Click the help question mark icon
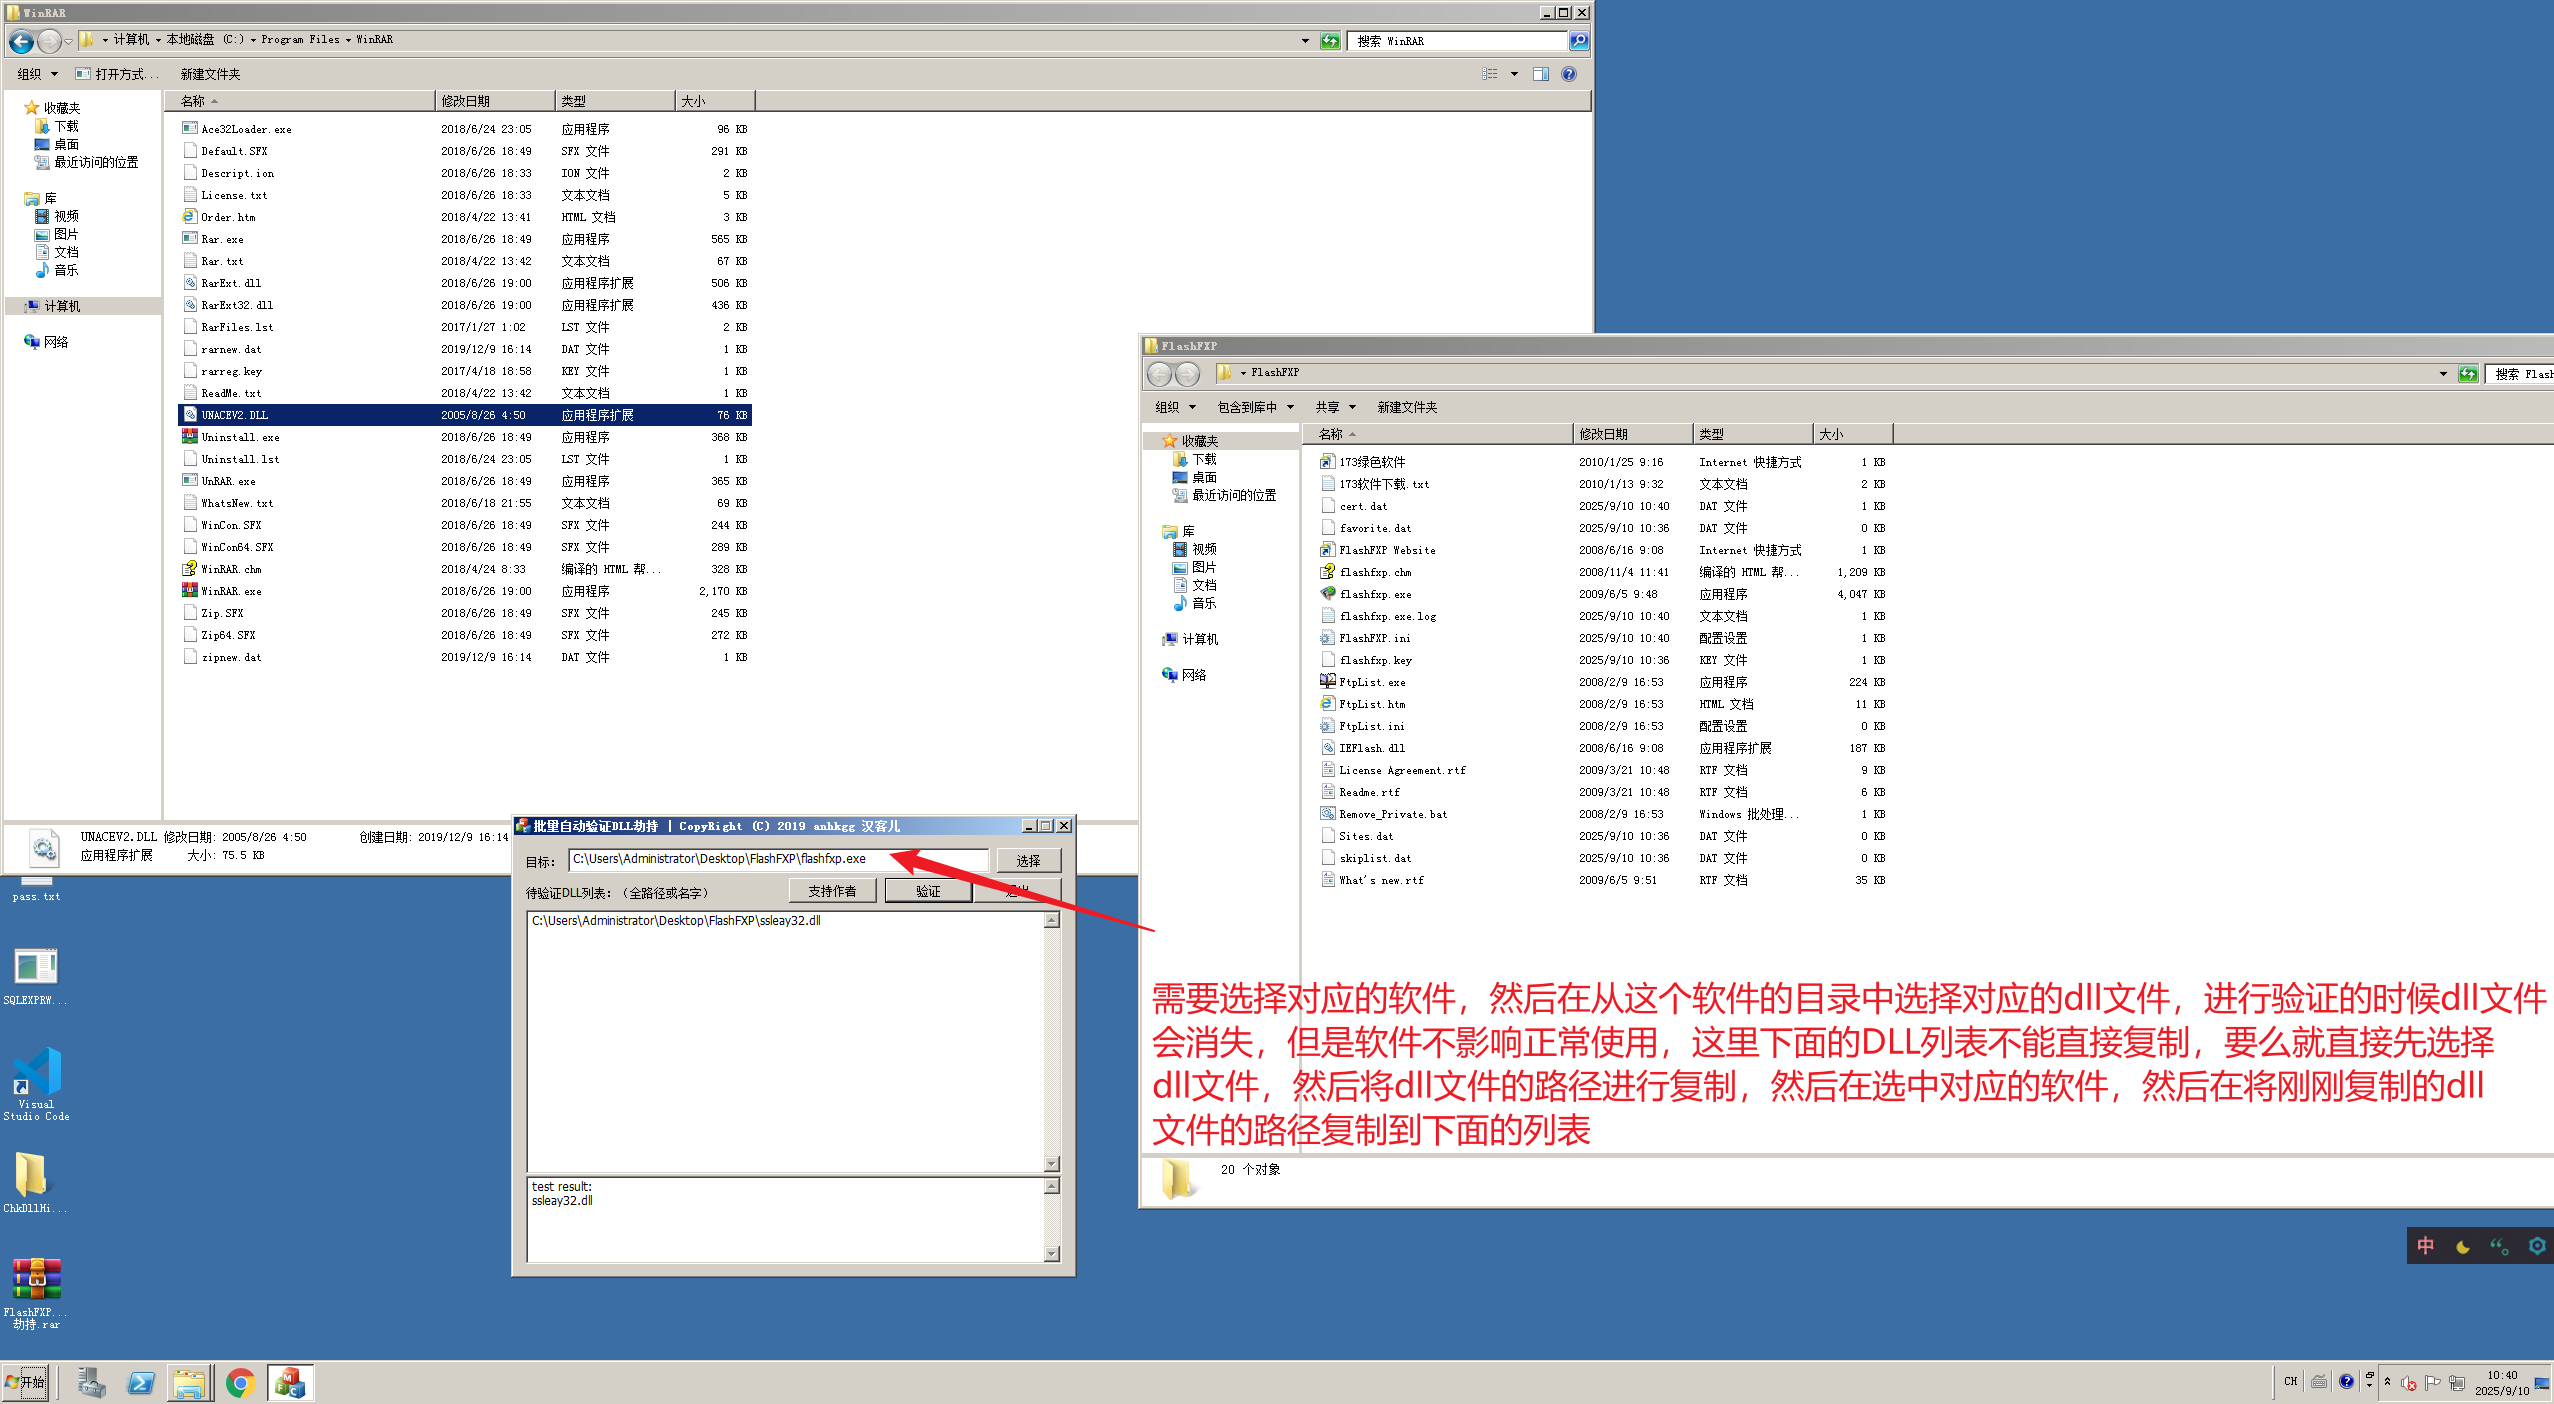The width and height of the screenshot is (2554, 1404). [x=1569, y=74]
